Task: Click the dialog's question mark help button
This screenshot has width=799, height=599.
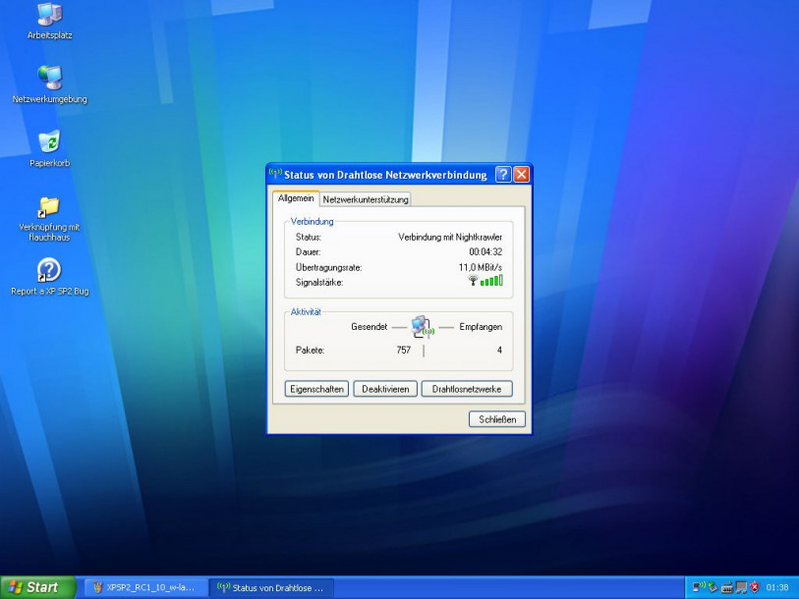Action: pos(502,175)
